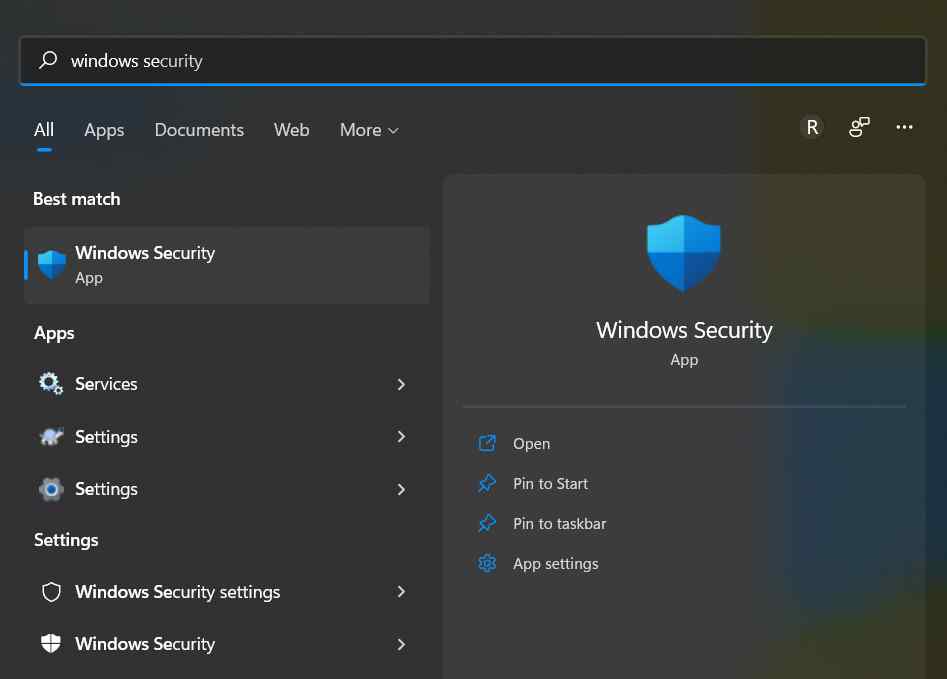Image resolution: width=947 pixels, height=679 pixels.
Task: Switch to the Documents tab
Action: click(199, 130)
